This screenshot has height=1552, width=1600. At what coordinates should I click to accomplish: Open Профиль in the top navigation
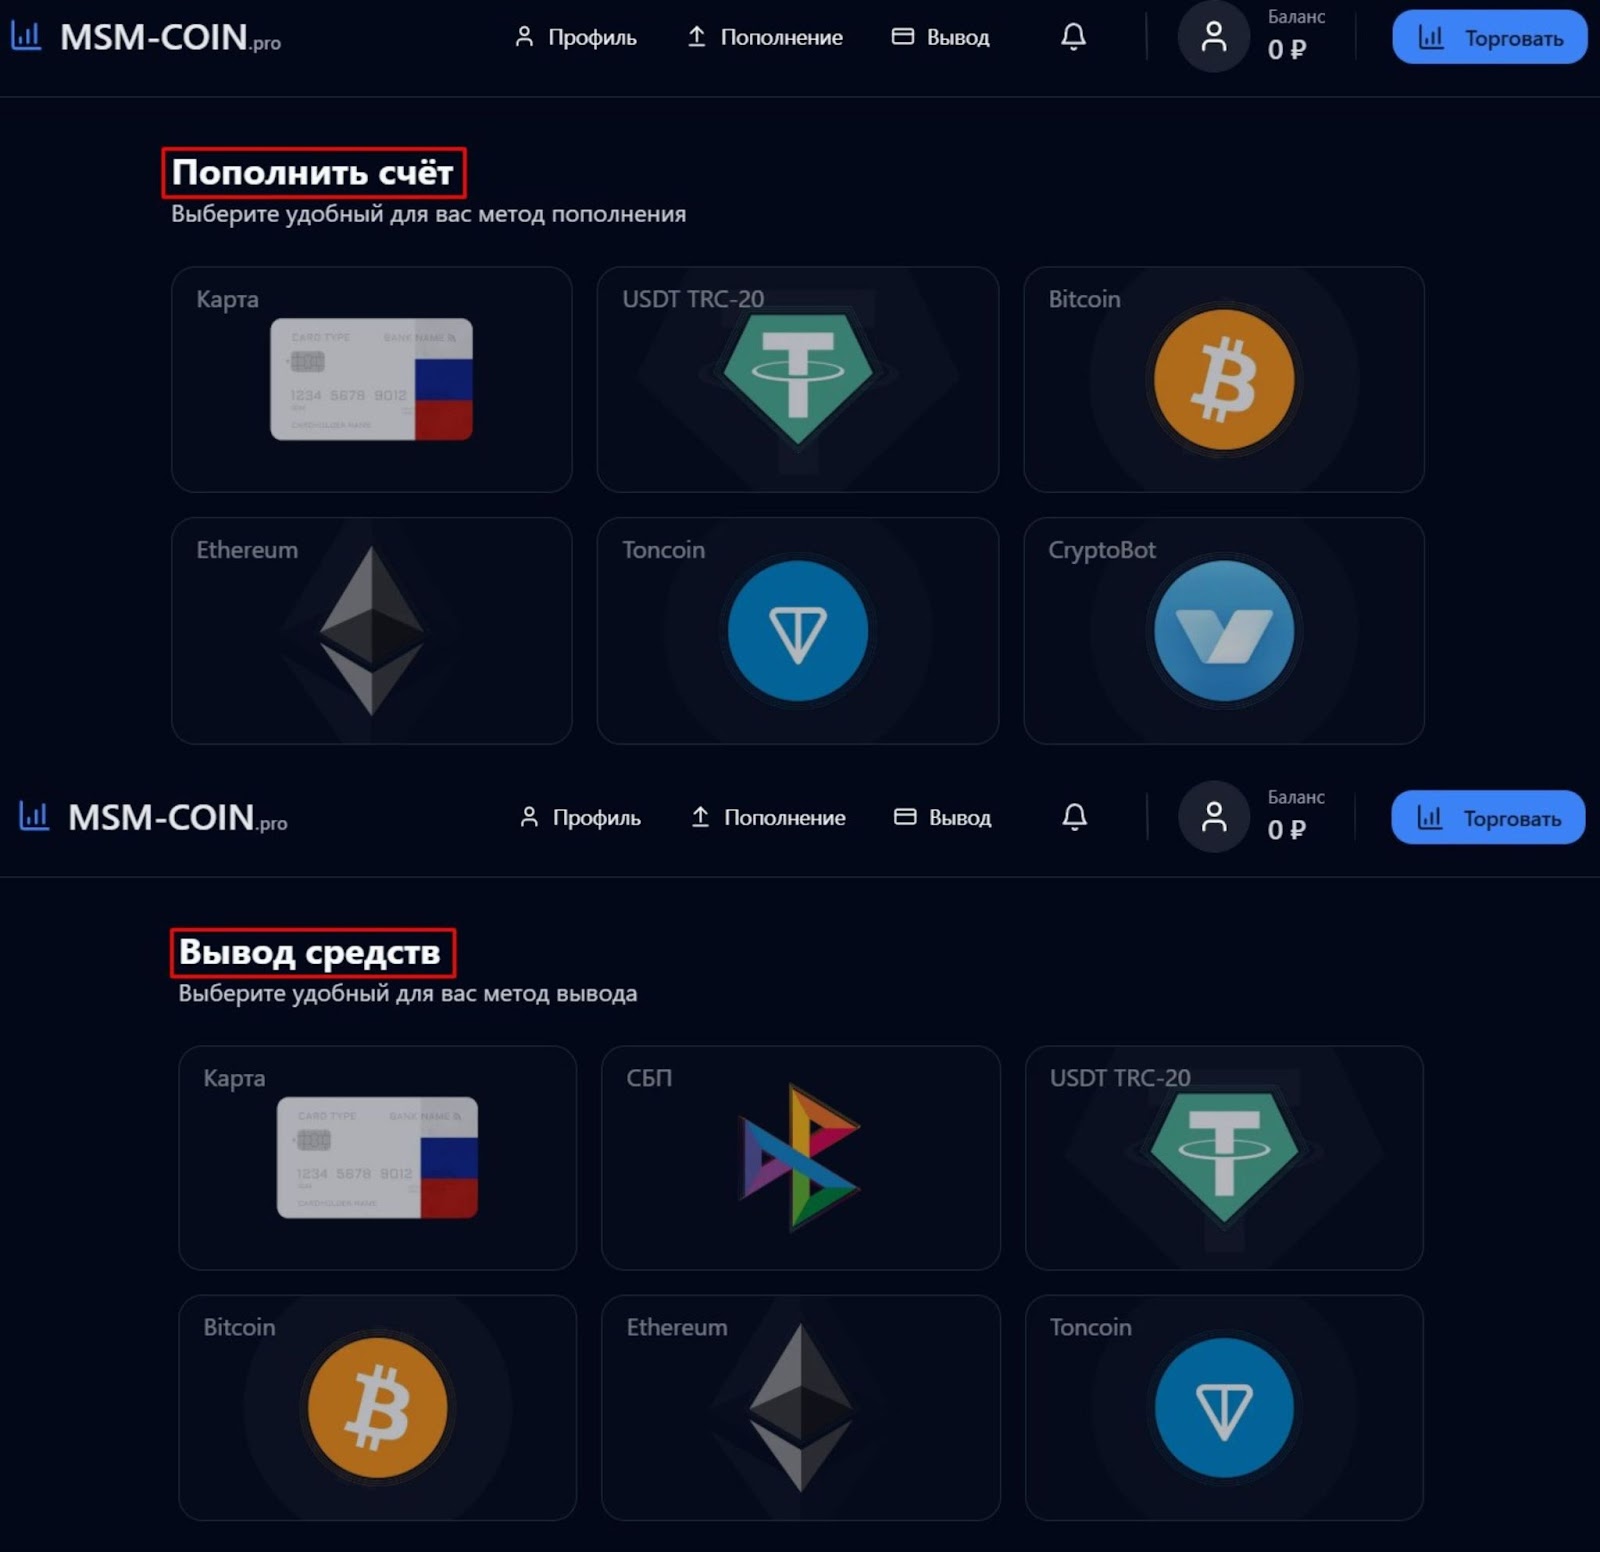click(575, 37)
